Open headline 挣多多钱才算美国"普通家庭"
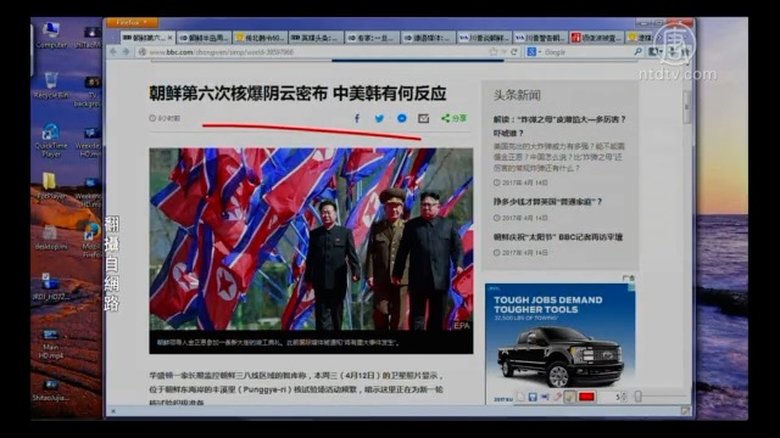The width and height of the screenshot is (780, 438). click(x=546, y=201)
